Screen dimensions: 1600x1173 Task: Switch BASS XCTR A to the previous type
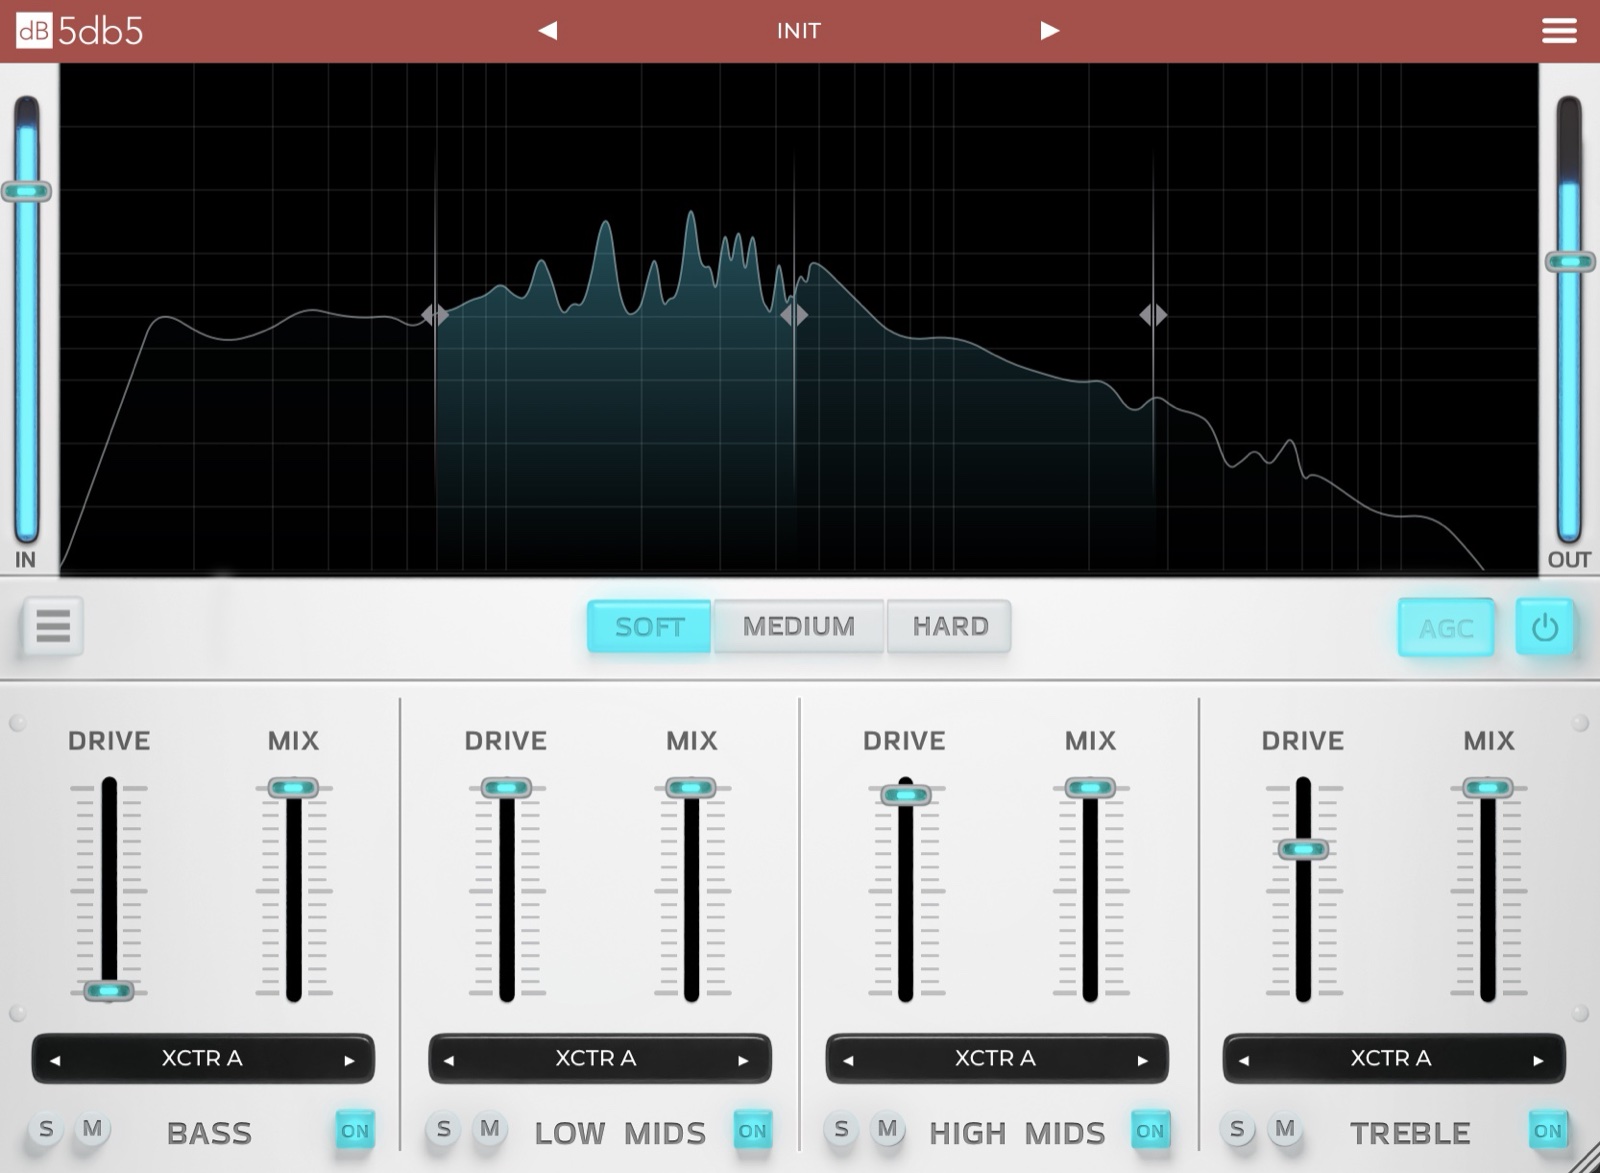click(x=55, y=1060)
